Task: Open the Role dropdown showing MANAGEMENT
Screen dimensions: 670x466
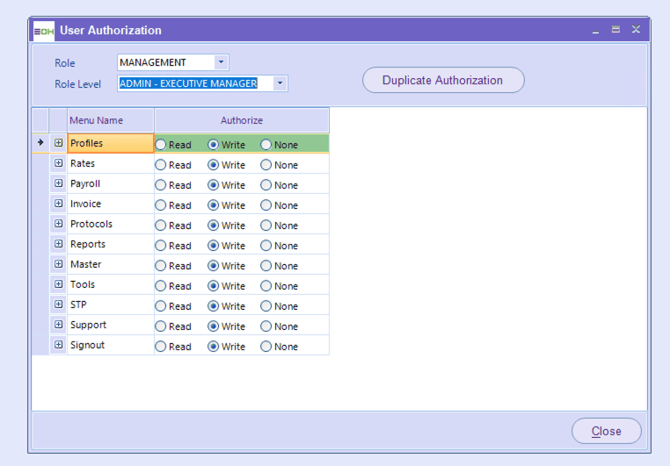Action: click(x=221, y=62)
